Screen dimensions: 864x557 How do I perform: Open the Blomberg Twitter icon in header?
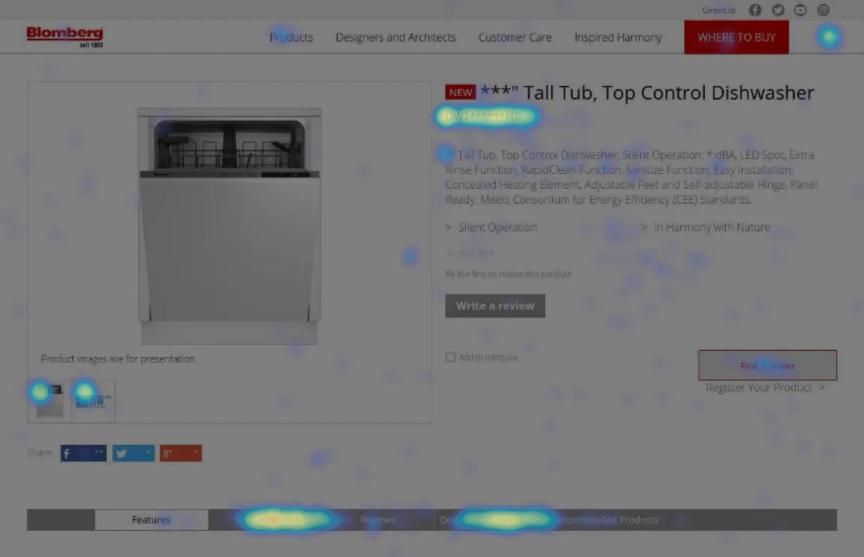click(x=777, y=10)
